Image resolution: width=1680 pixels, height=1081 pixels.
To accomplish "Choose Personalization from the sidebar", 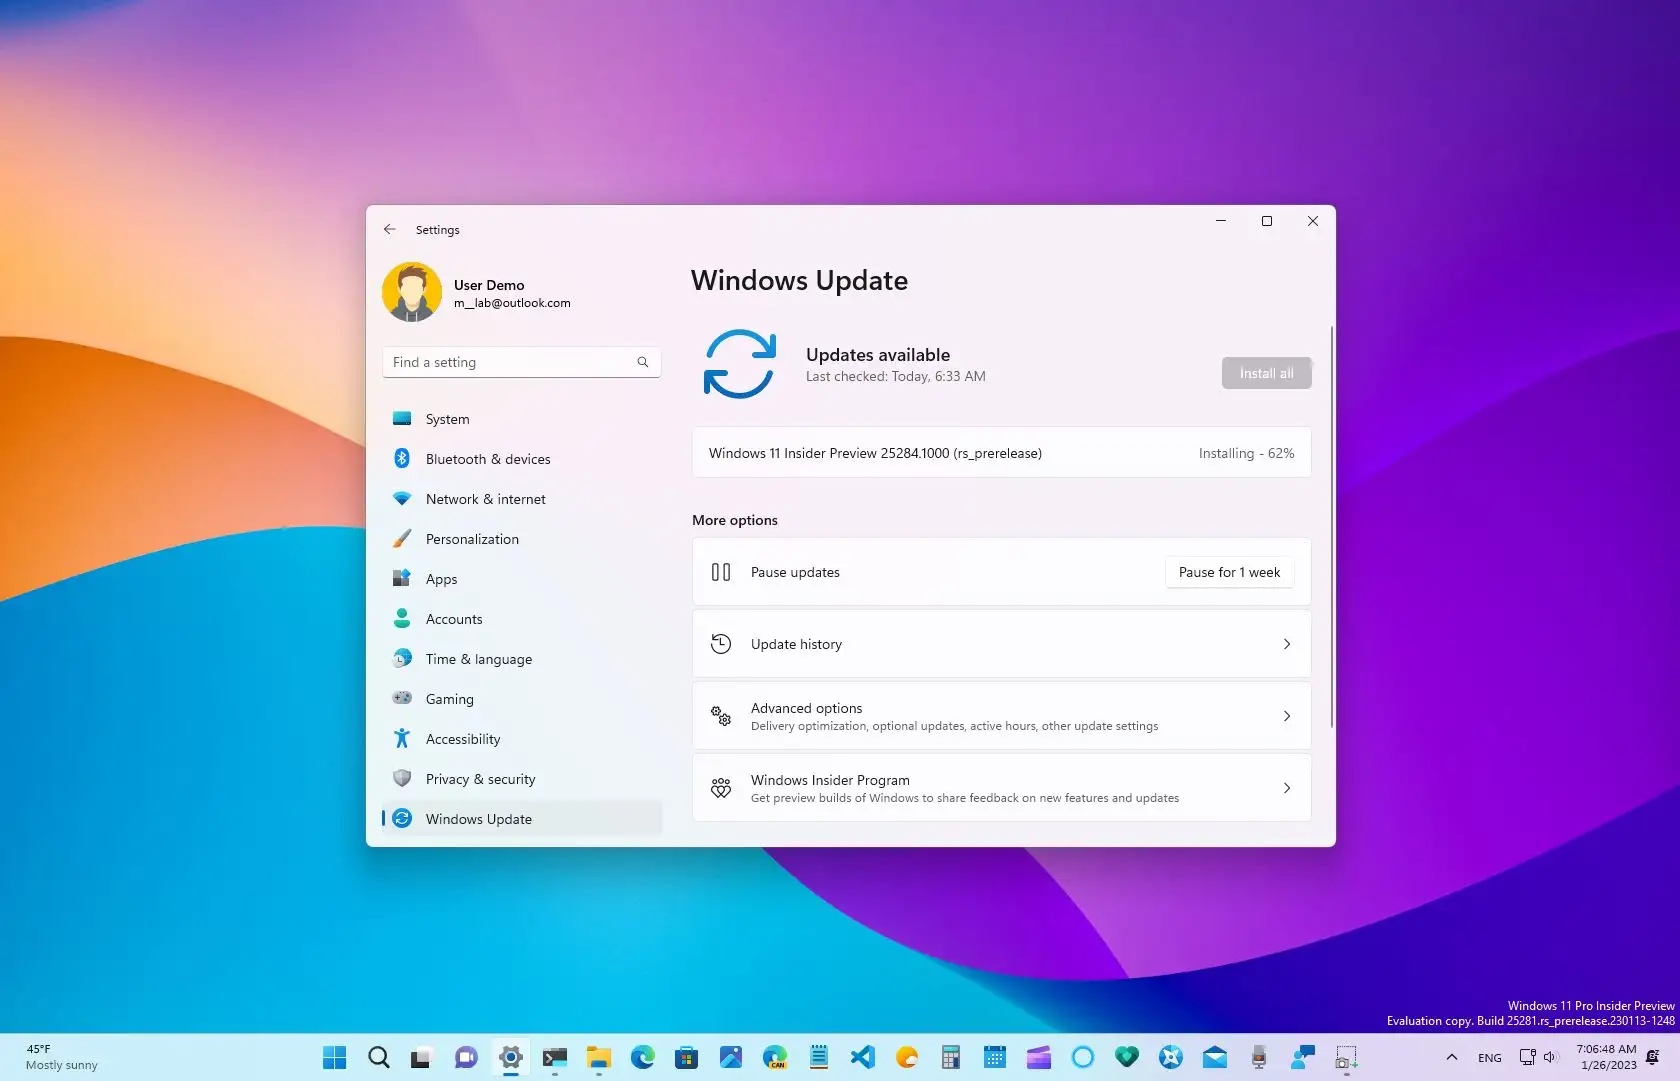I will pos(521,539).
